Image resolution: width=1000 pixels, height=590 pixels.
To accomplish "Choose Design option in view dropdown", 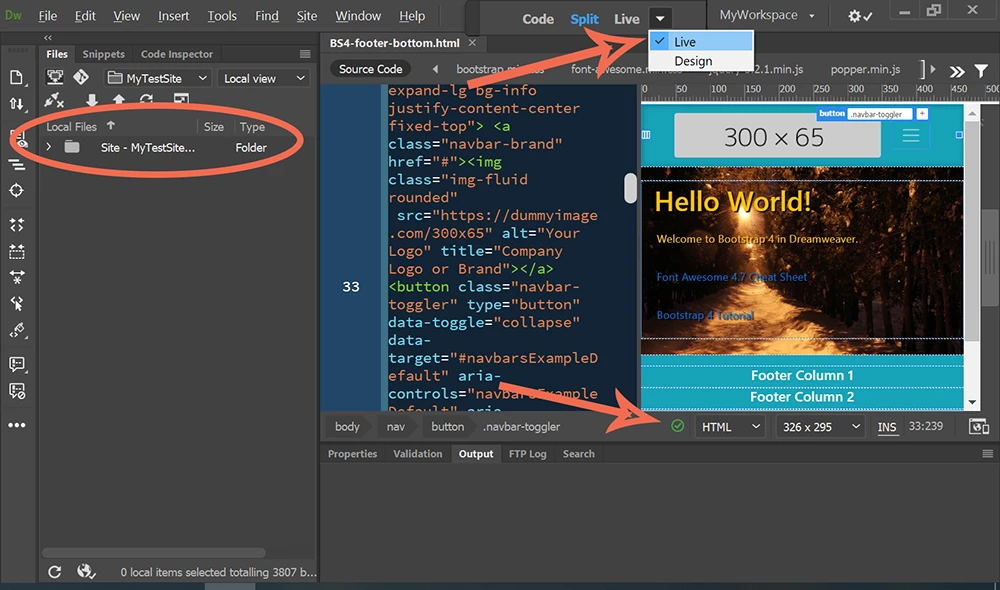I will pos(701,61).
